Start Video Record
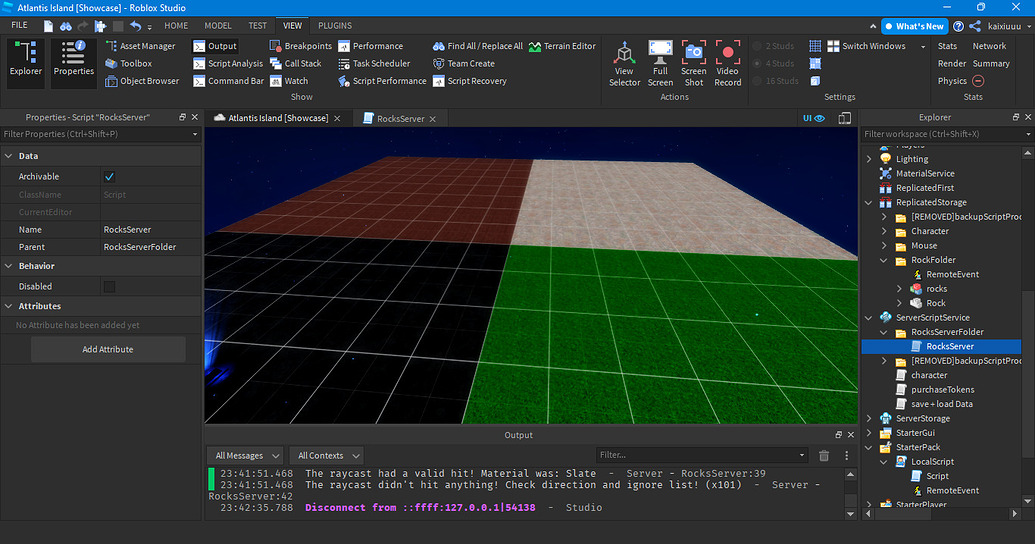Screen dimensions: 1035x544 [727, 63]
